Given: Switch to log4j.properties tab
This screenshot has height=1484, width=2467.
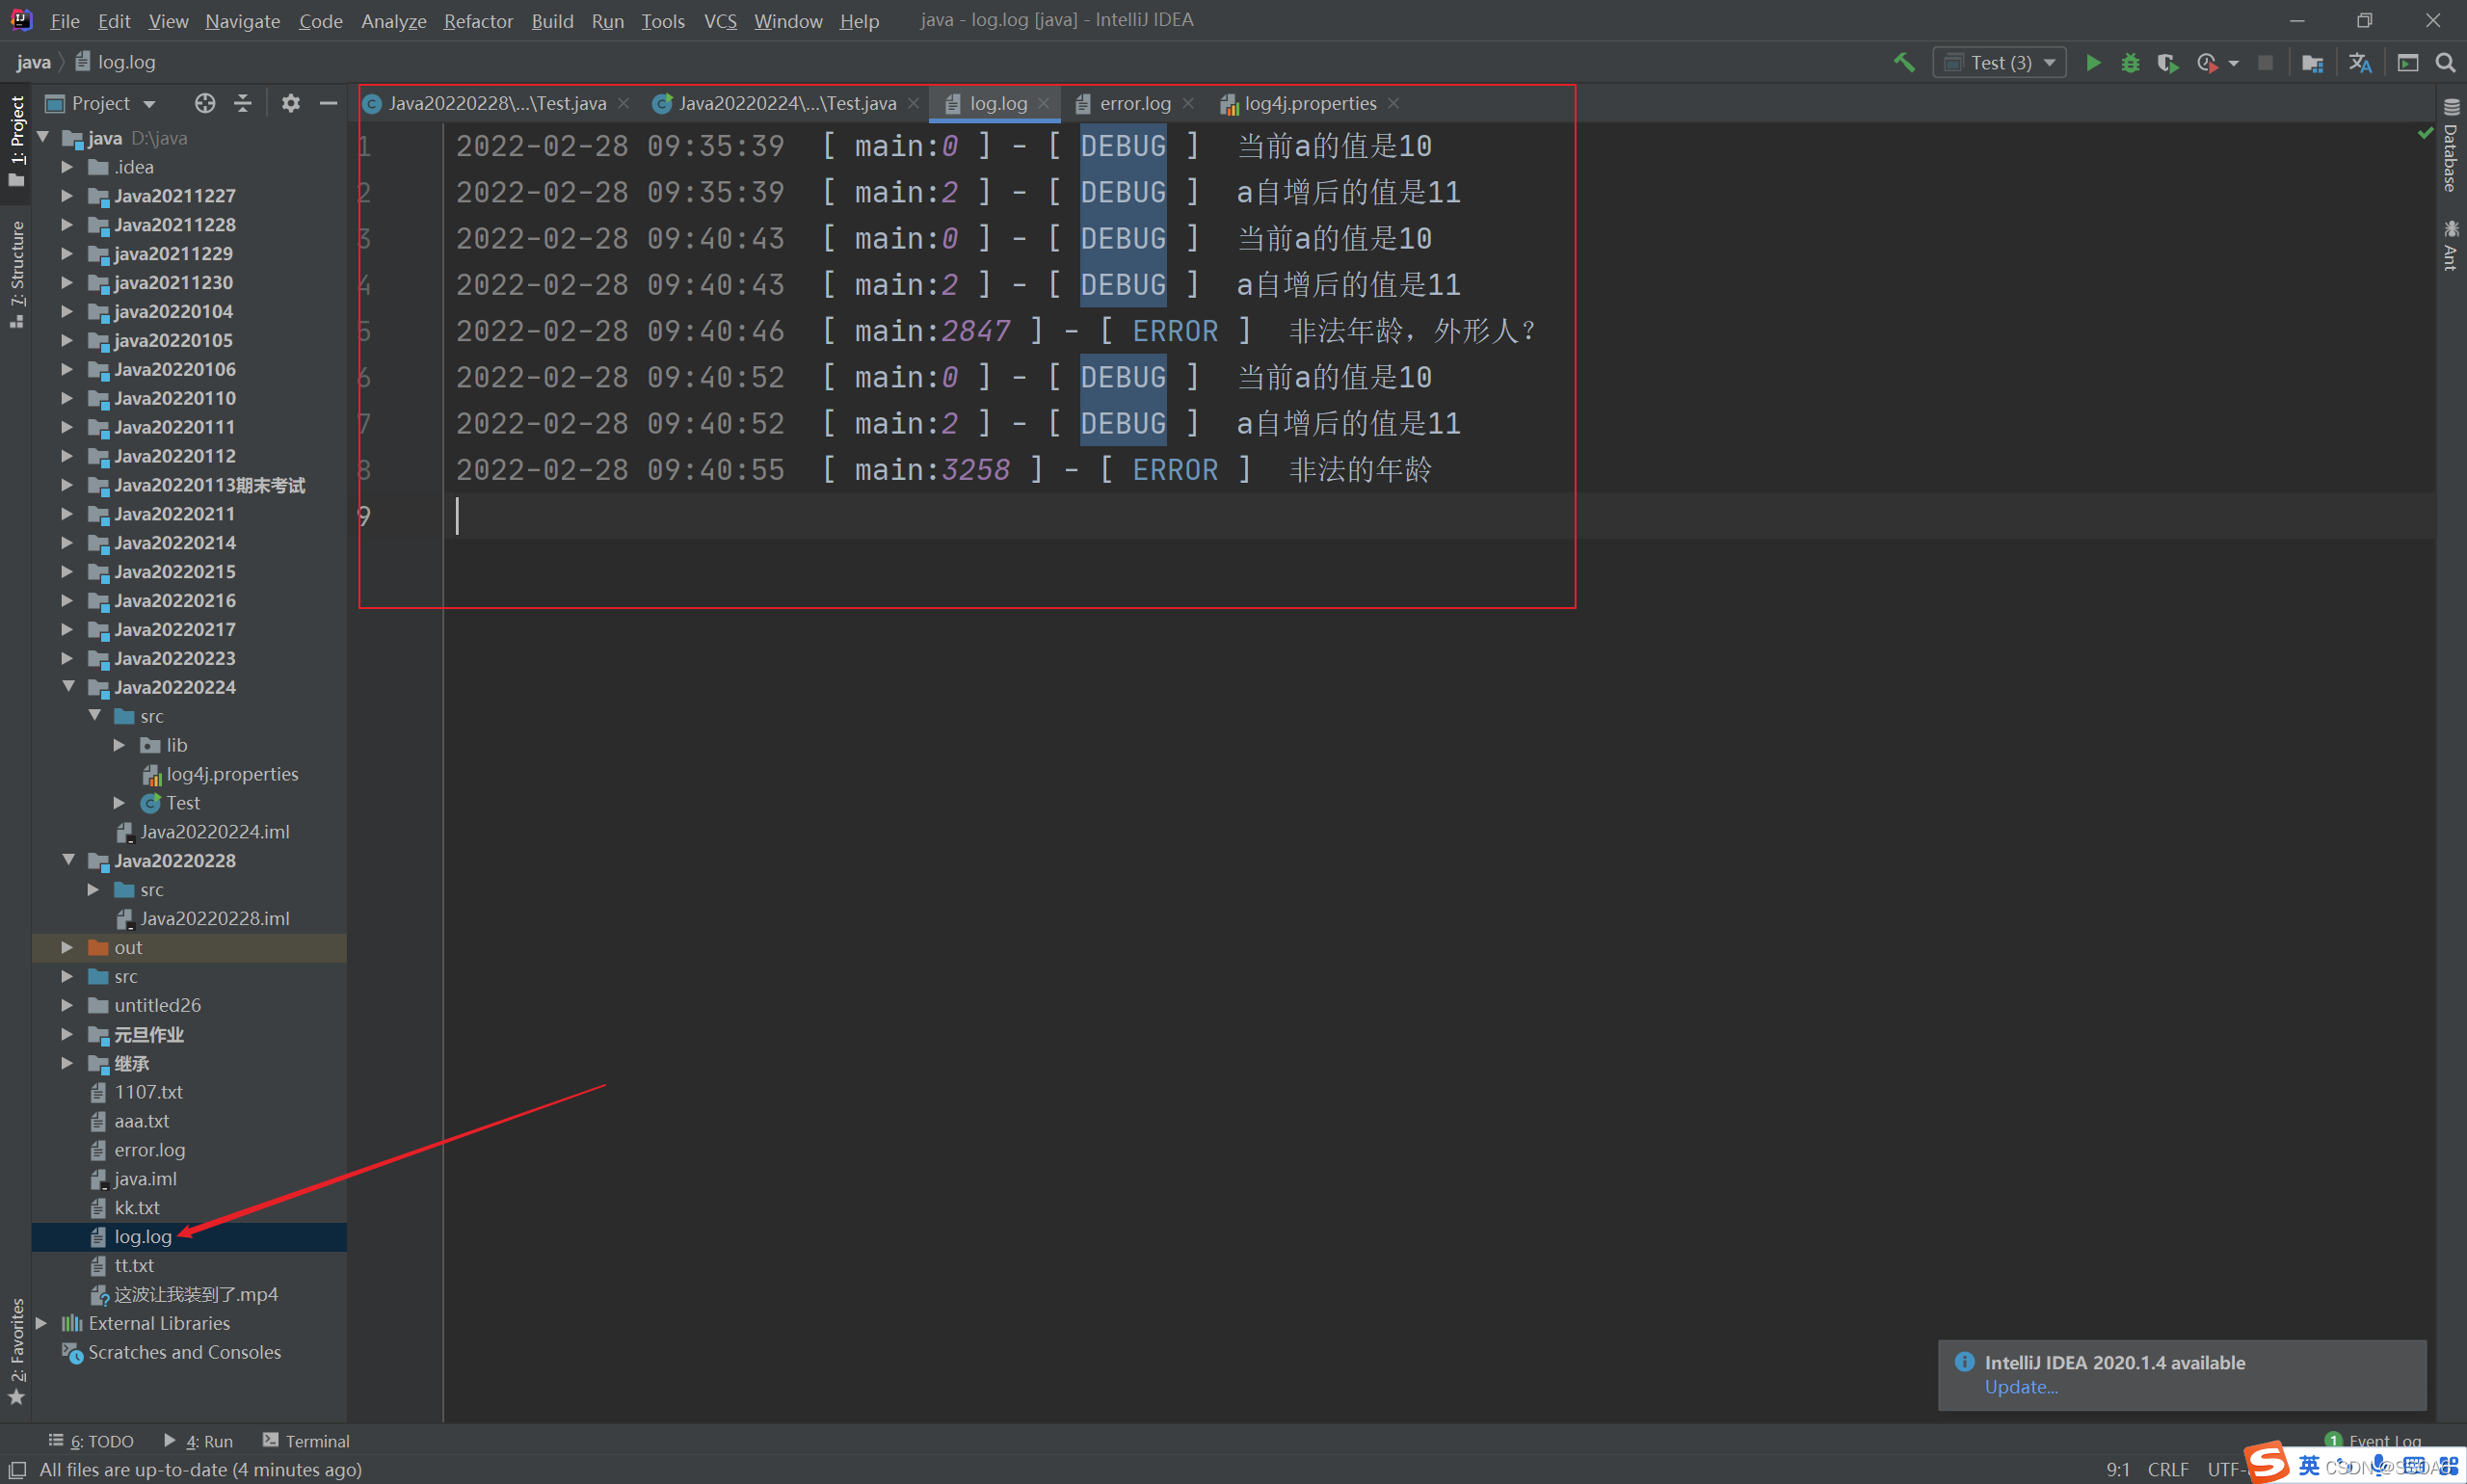Looking at the screenshot, I should 1309,103.
